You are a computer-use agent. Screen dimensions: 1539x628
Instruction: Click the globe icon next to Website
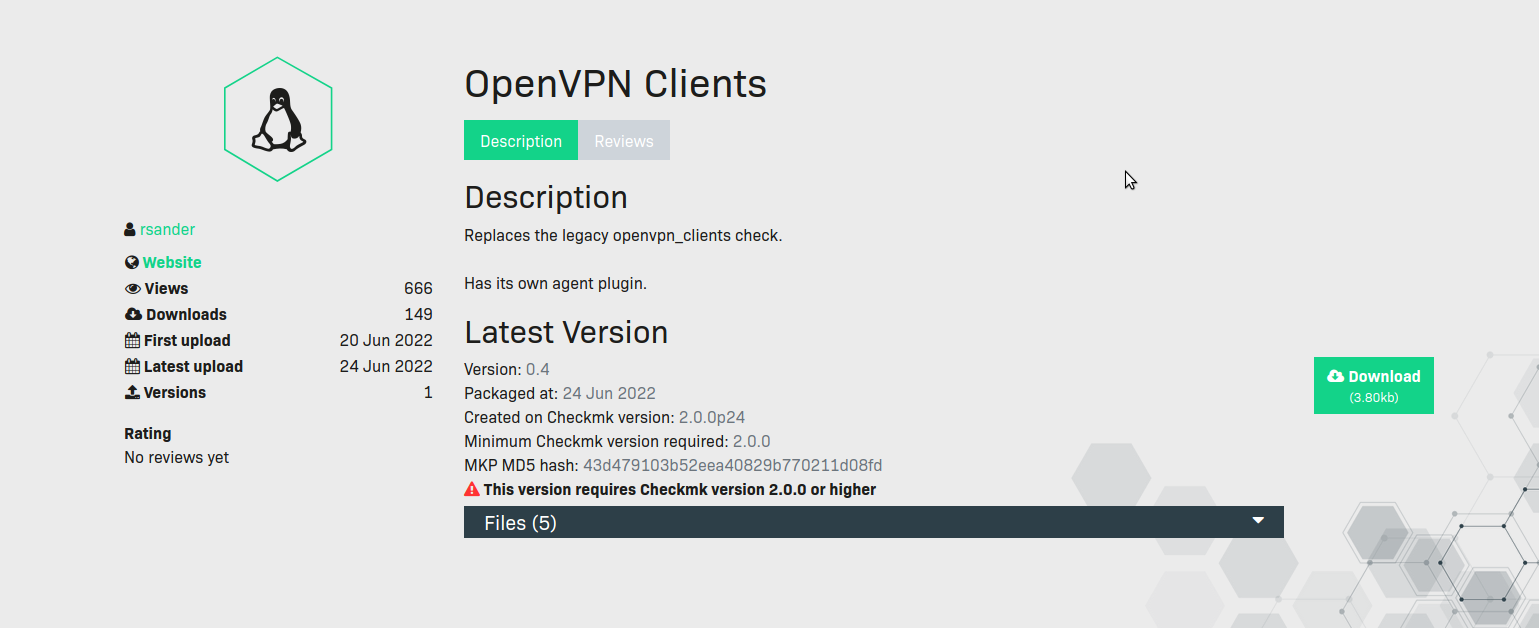[x=131, y=263]
